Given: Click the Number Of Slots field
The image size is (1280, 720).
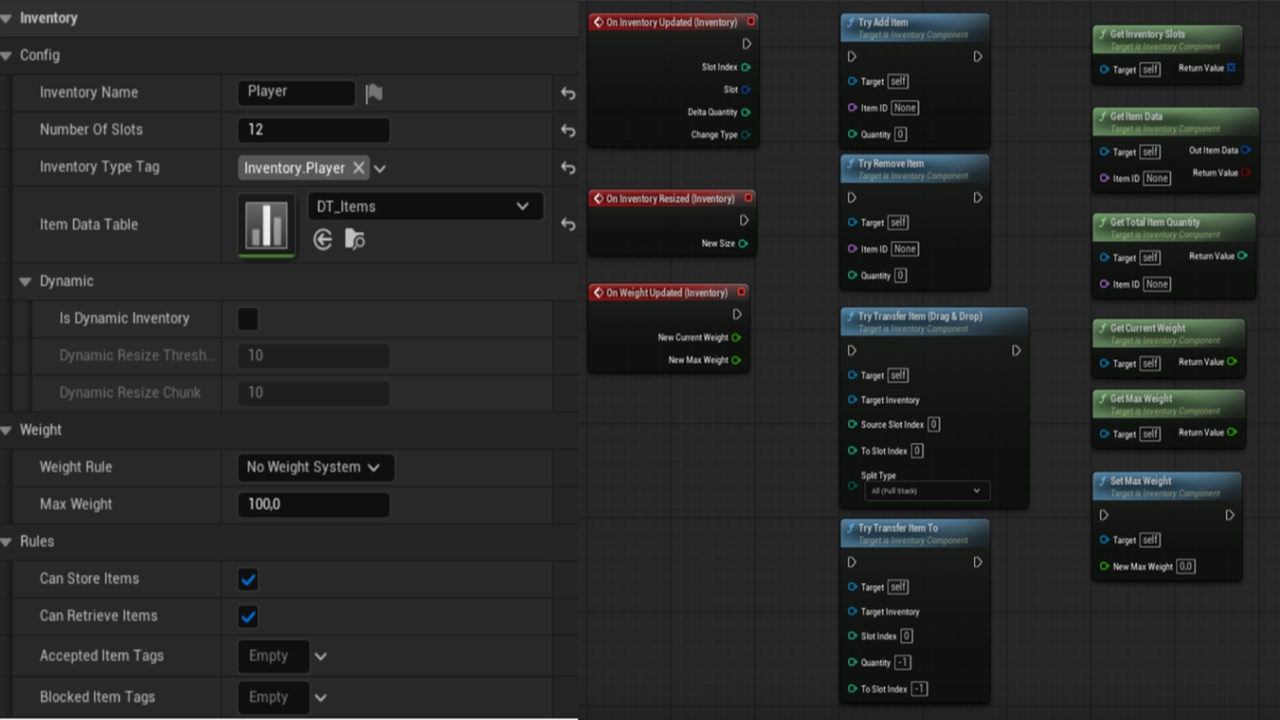Looking at the screenshot, I should tap(313, 130).
